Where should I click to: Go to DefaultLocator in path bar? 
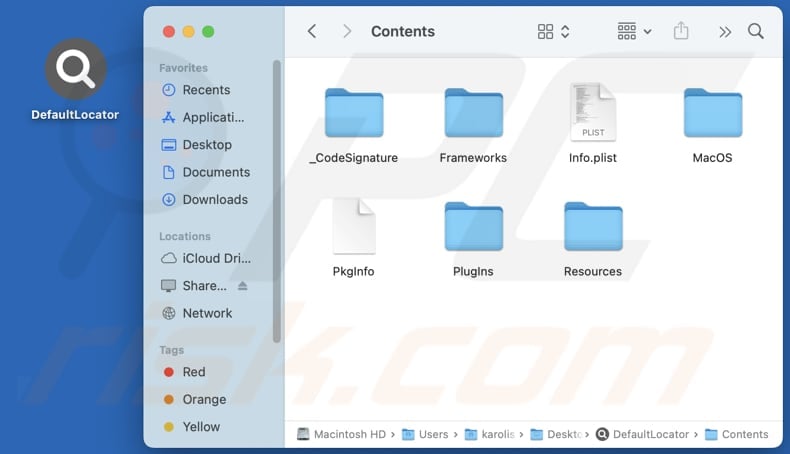click(x=642, y=434)
